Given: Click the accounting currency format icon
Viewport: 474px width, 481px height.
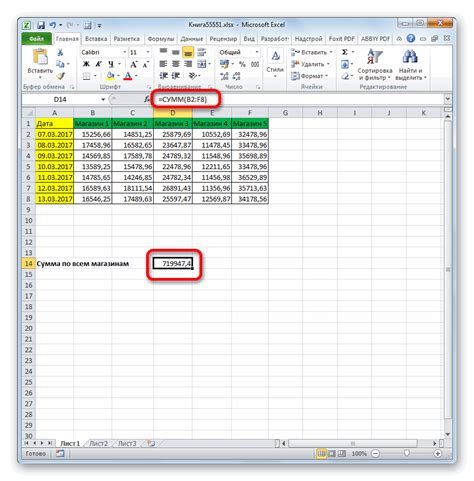Looking at the screenshot, I should 224,64.
